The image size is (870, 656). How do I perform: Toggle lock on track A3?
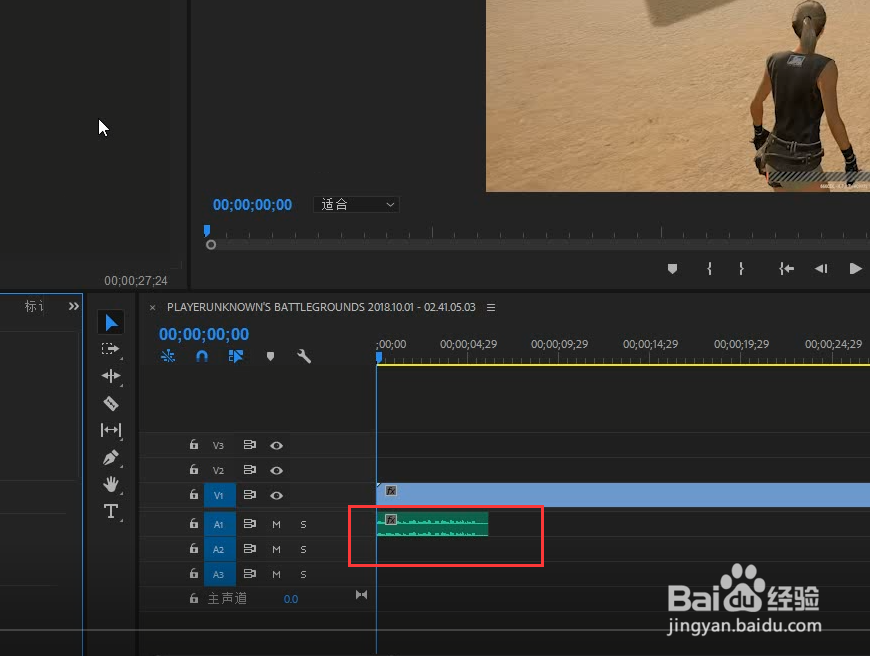[194, 573]
